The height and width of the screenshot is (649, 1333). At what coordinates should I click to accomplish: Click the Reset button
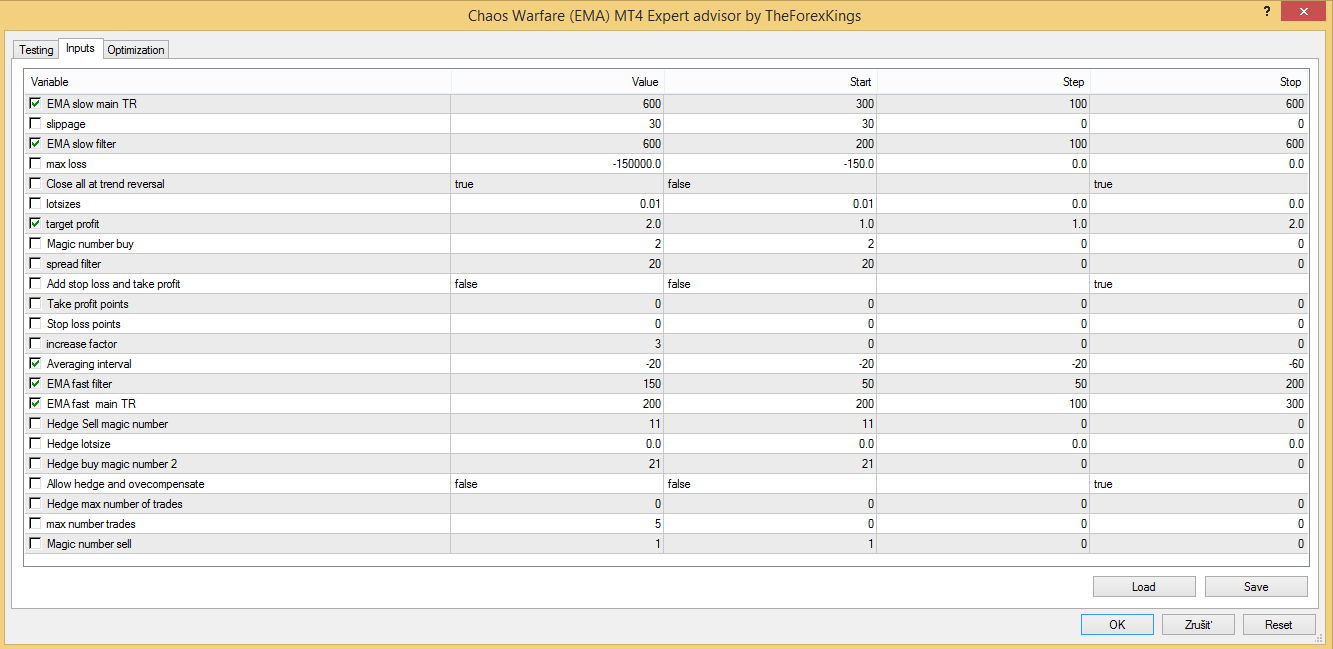(x=1278, y=624)
